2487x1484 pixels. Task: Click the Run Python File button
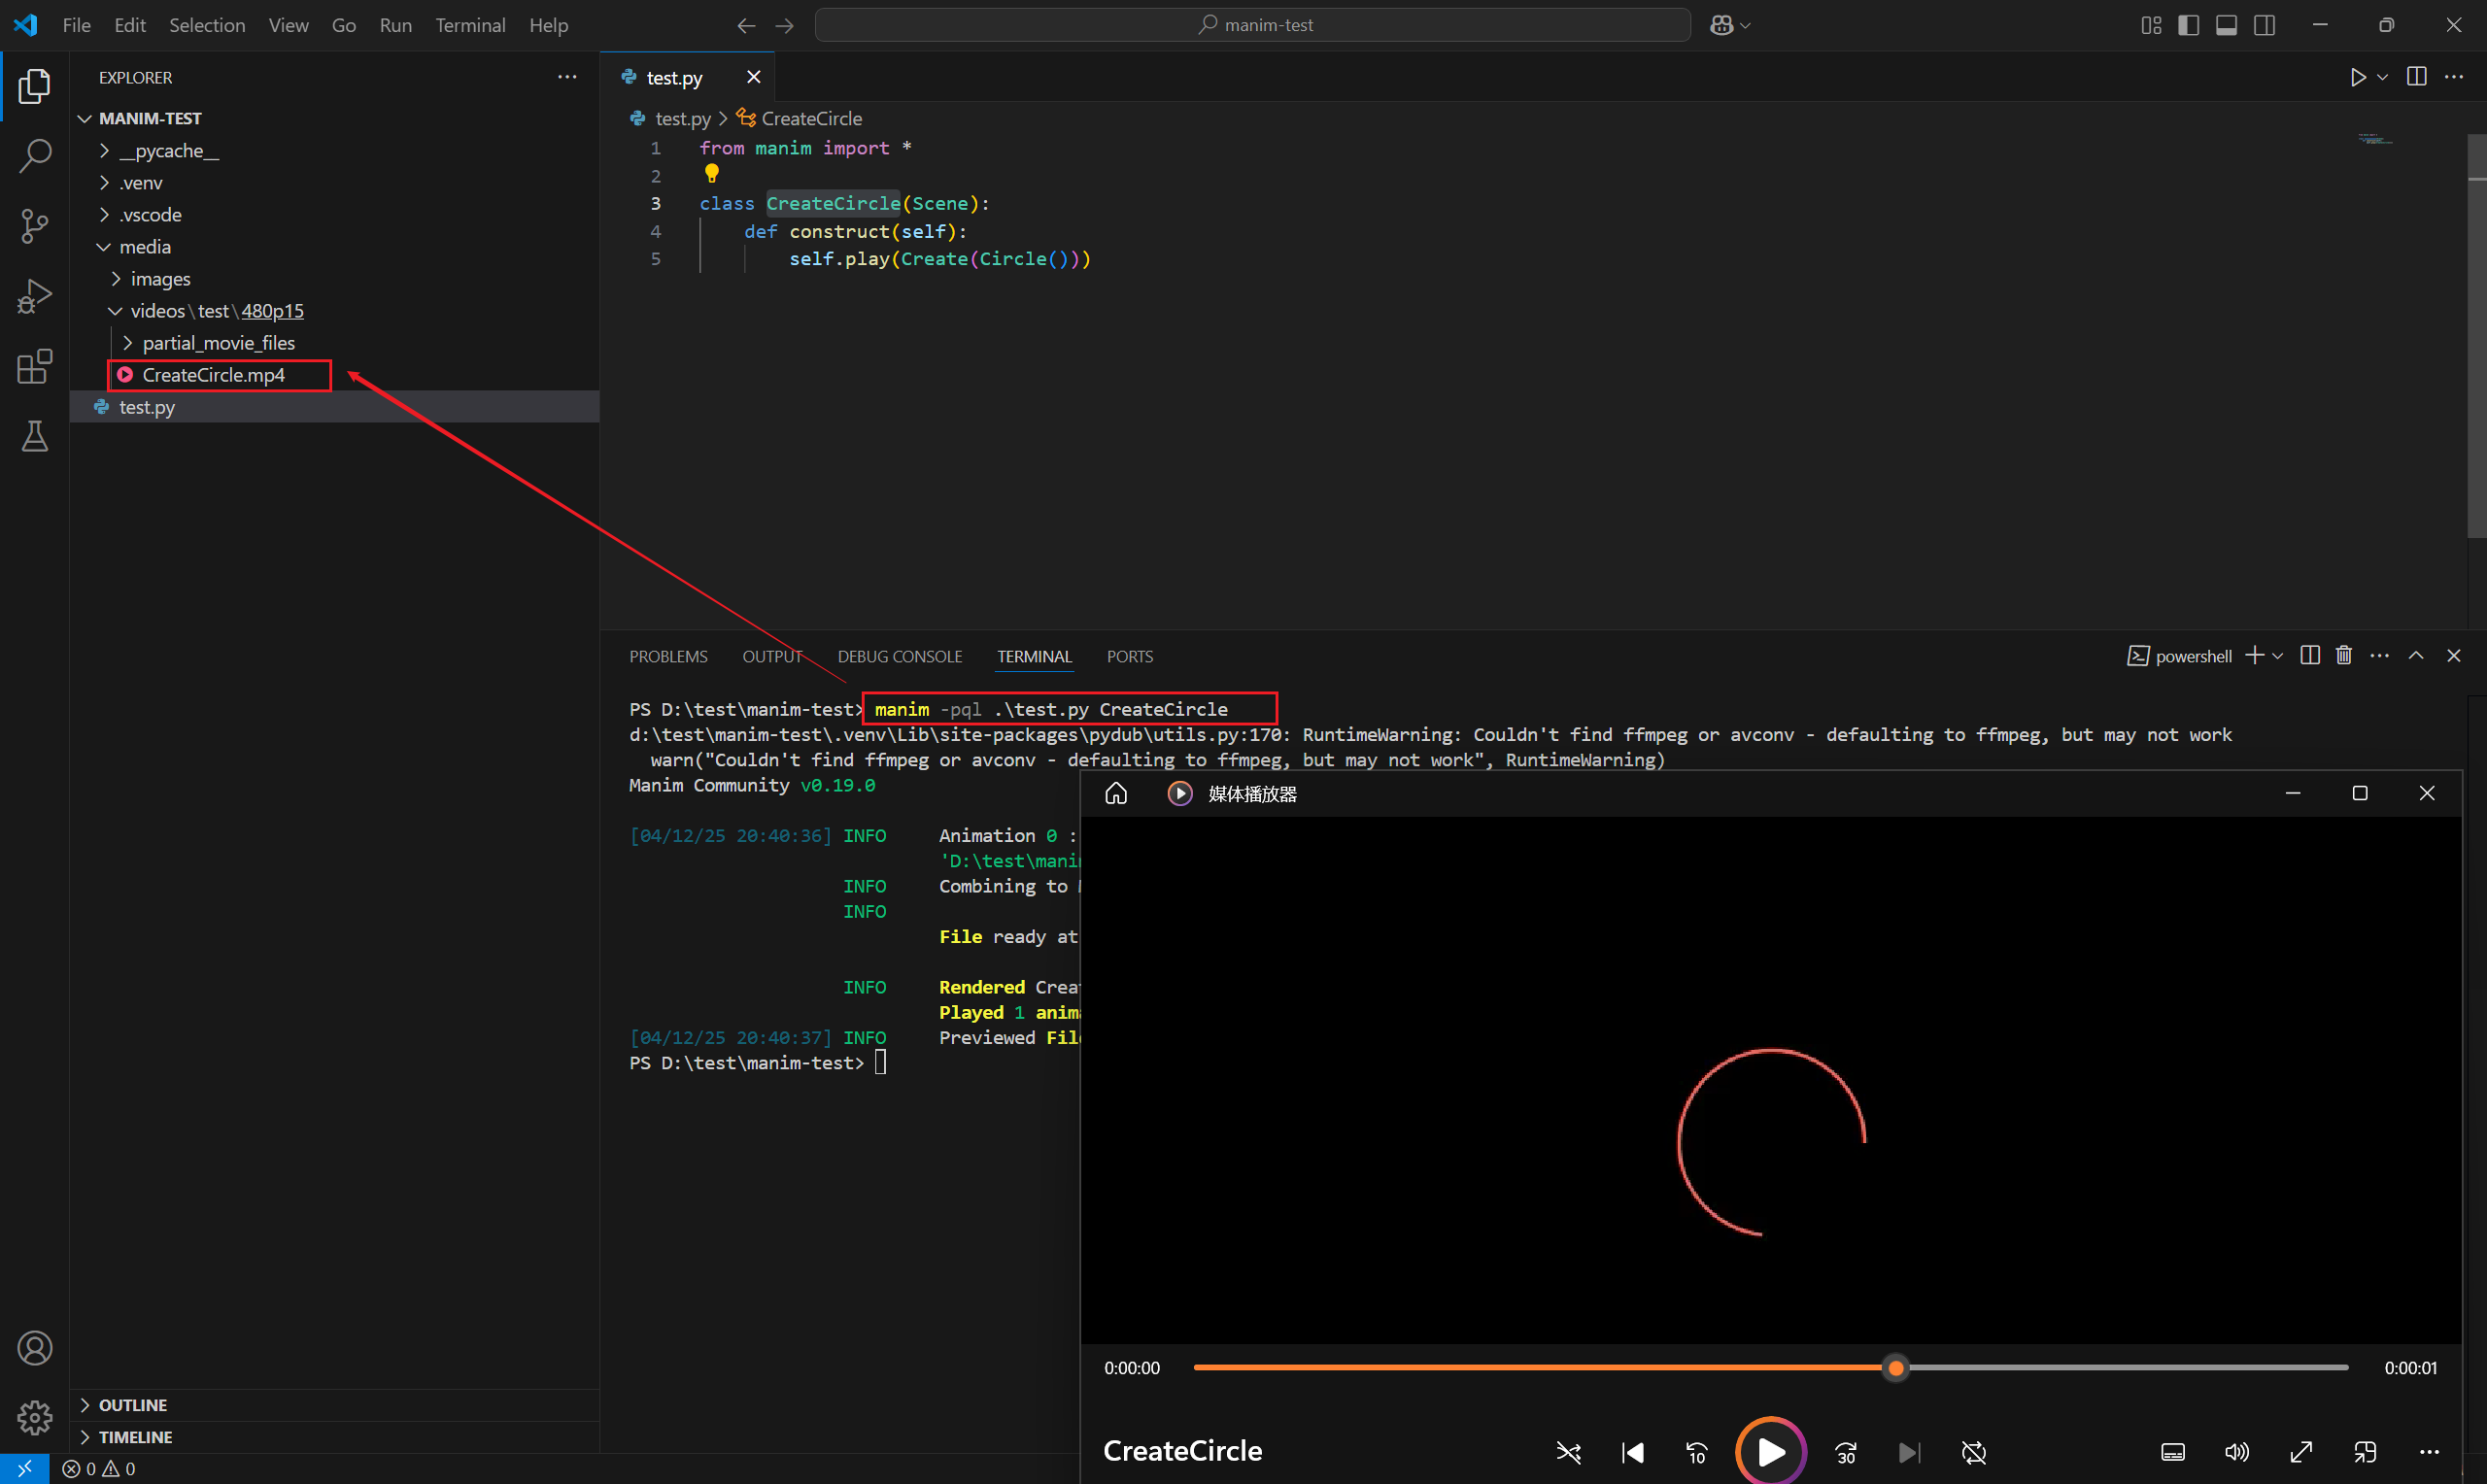[x=2357, y=77]
